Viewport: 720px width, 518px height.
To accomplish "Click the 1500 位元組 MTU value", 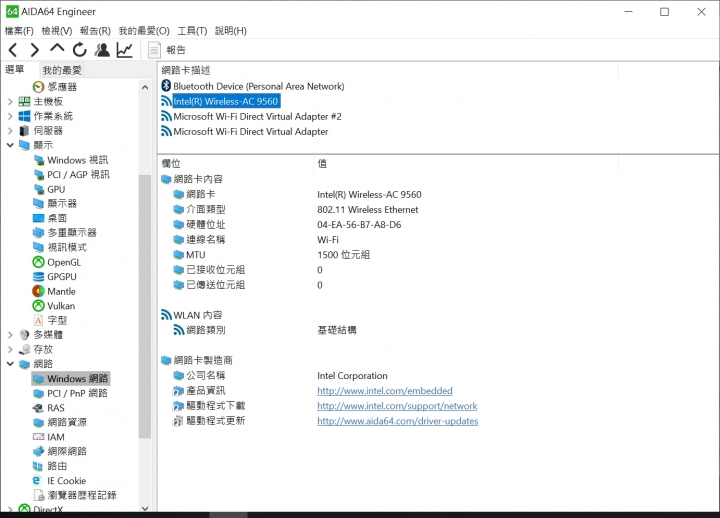I will pyautogui.click(x=343, y=255).
